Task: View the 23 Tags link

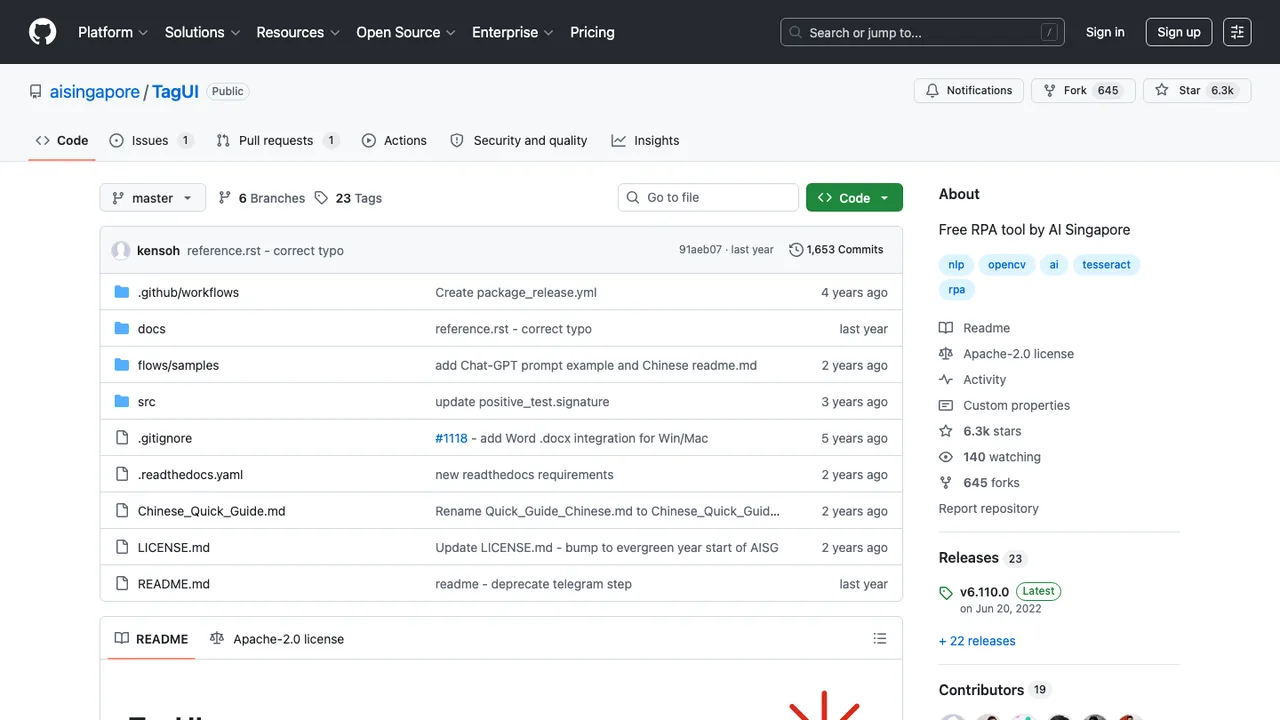Action: (x=348, y=198)
